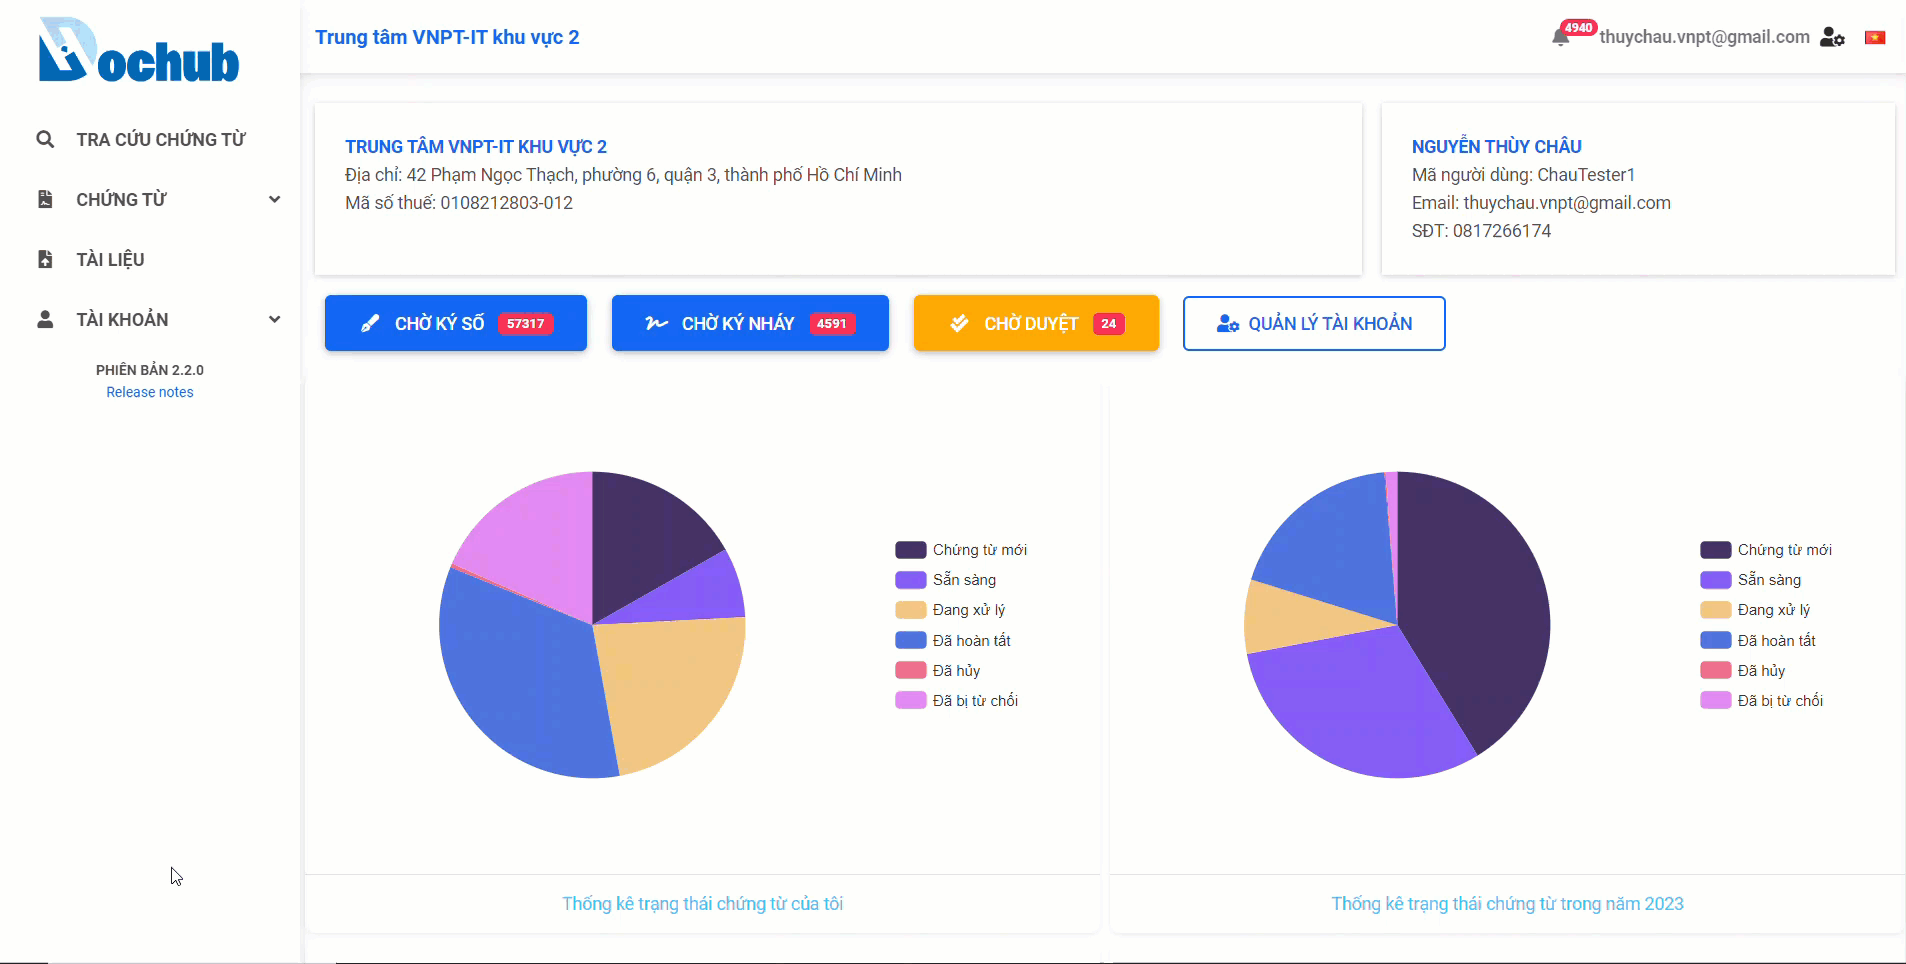
Task: Toggle 'Đã hoàn tất' legend in left chart
Action: tap(953, 640)
